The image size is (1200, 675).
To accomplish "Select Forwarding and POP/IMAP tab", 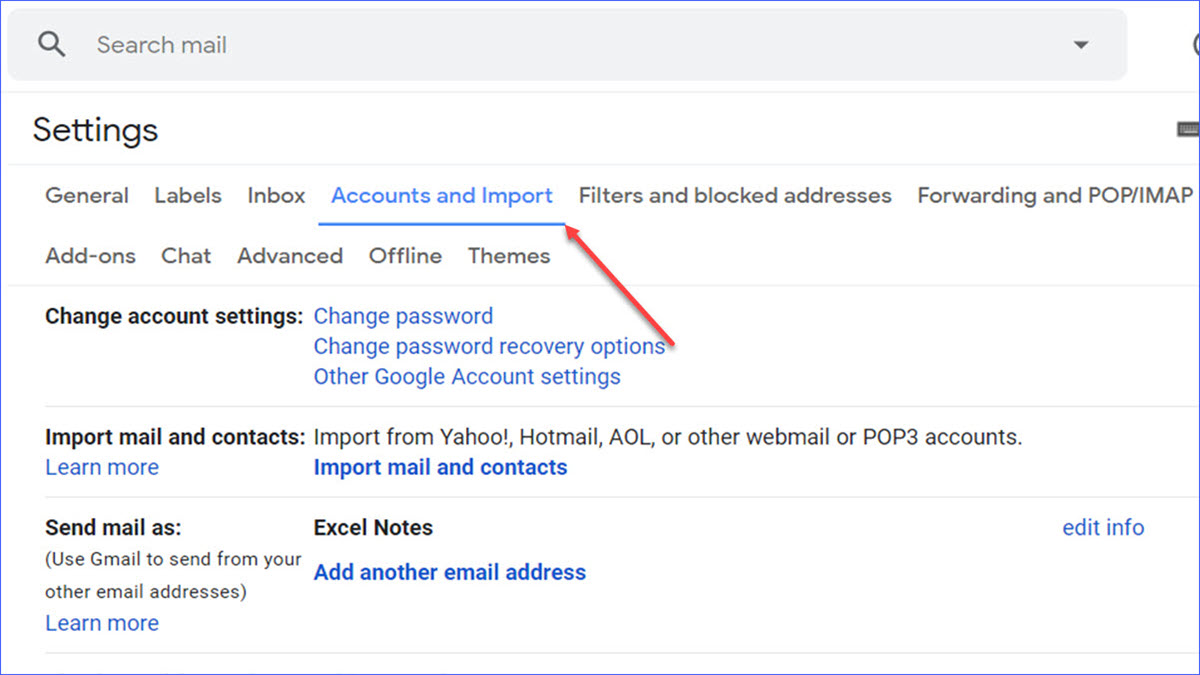I will pyautogui.click(x=1053, y=195).
